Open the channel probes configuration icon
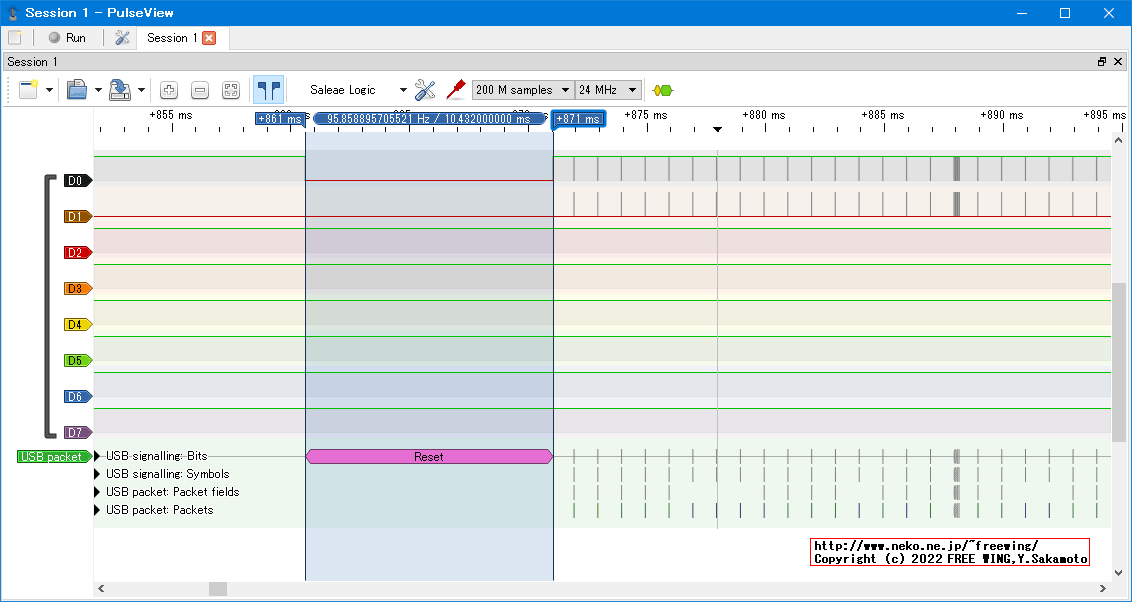This screenshot has width=1132, height=602. (x=456, y=90)
